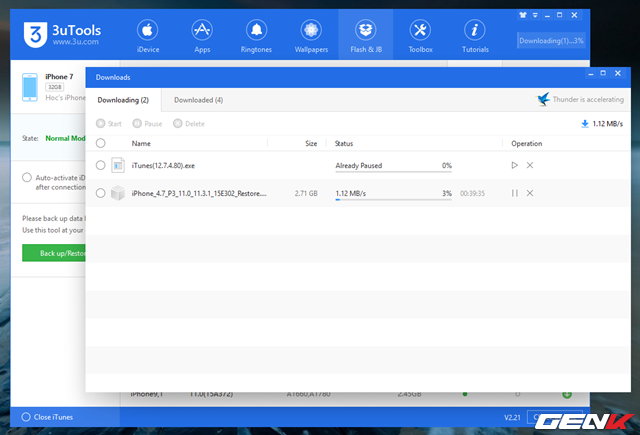Click the 00:39:35 remaining time
This screenshot has height=435, width=640.
pyautogui.click(x=472, y=193)
